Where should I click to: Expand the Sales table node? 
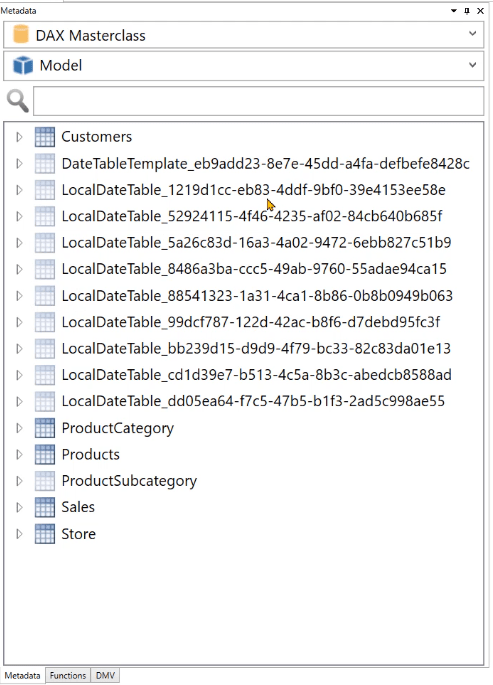(x=19, y=507)
